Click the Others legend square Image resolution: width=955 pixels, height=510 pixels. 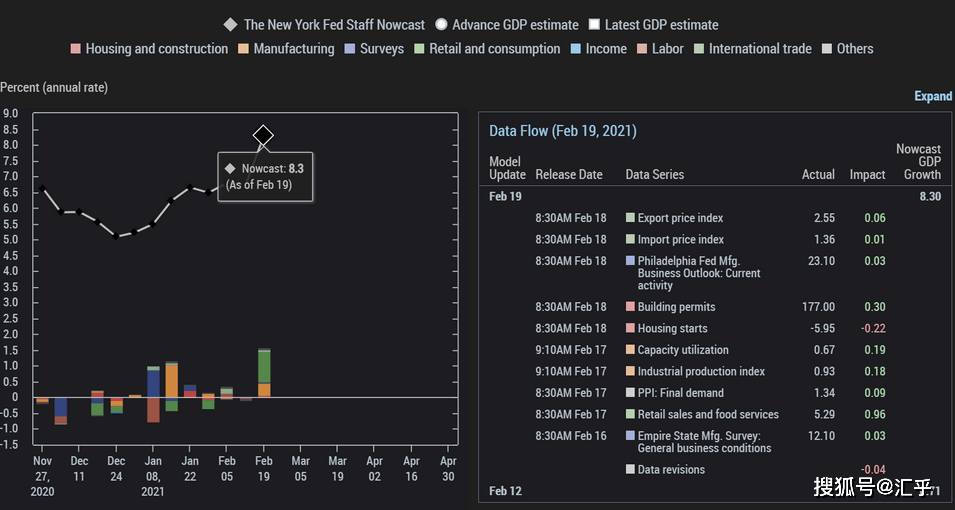click(x=827, y=49)
